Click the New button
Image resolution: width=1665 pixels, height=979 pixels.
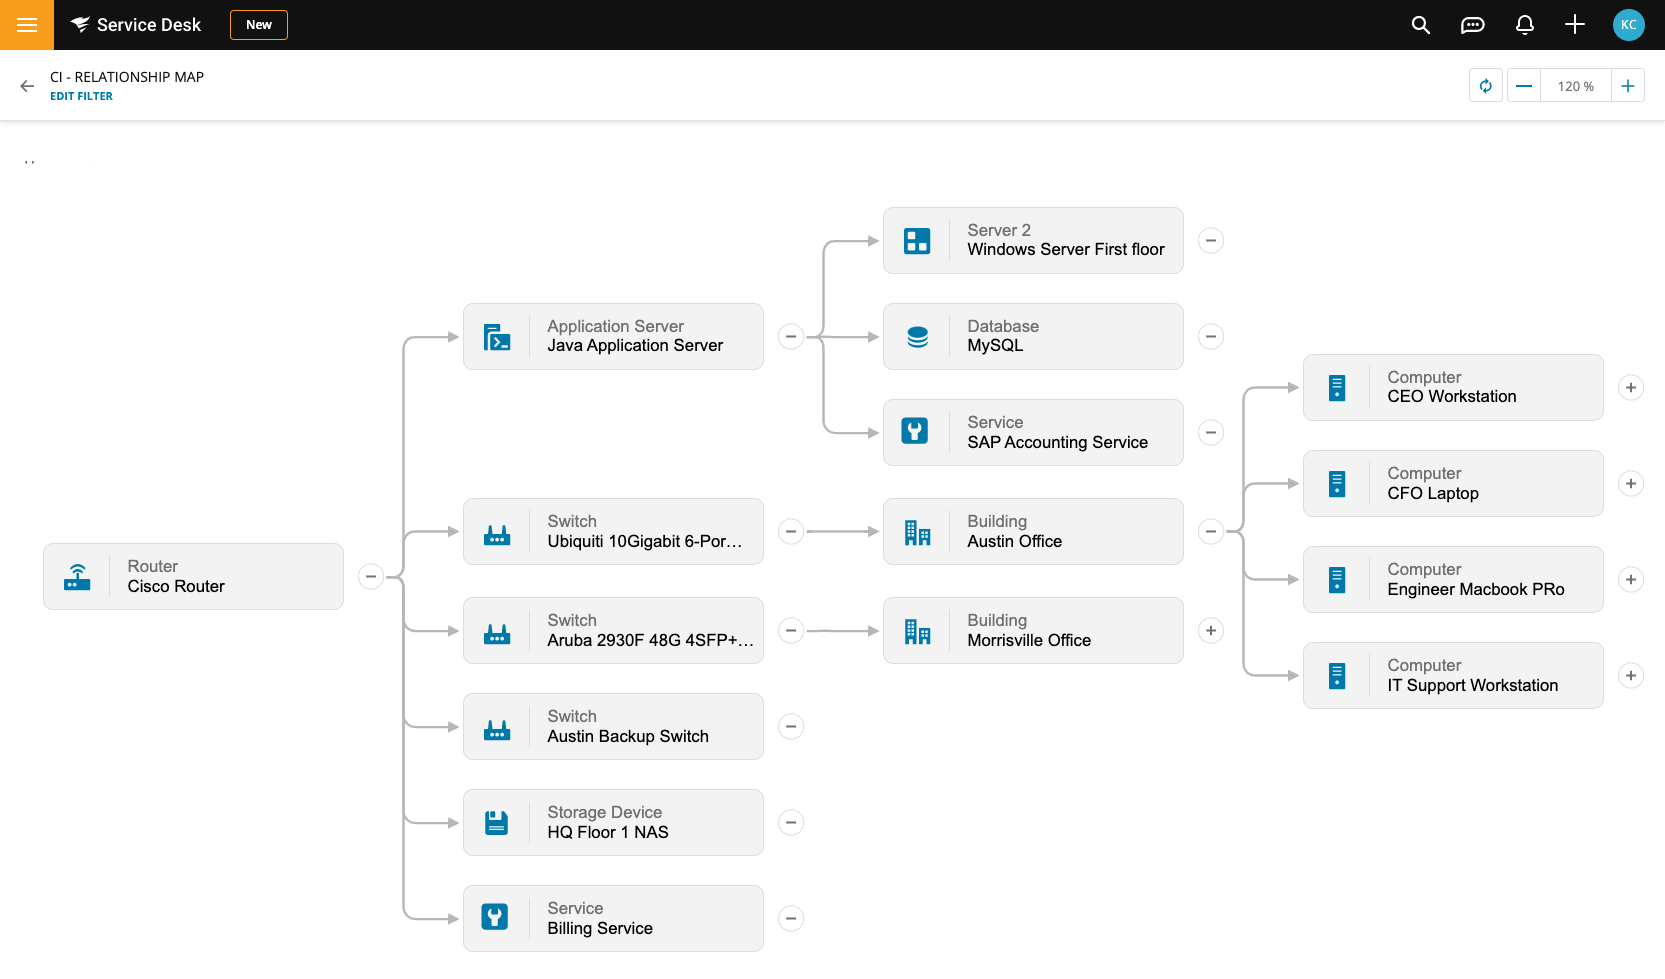[x=259, y=25]
